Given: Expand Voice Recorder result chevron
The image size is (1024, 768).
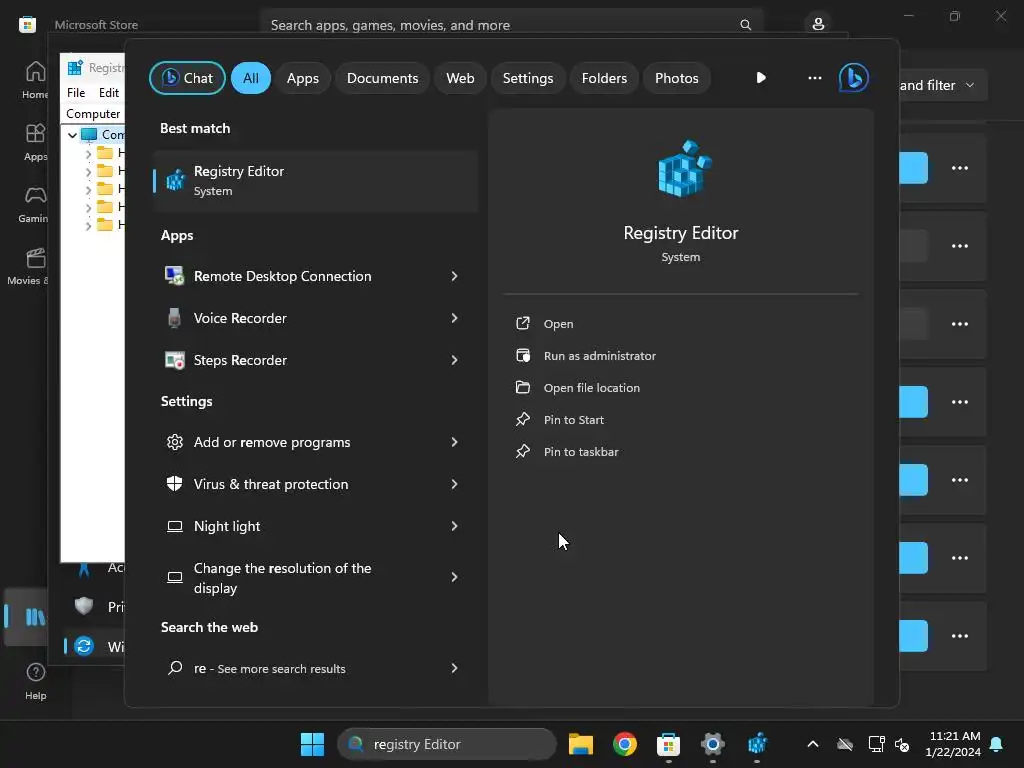Looking at the screenshot, I should pyautogui.click(x=454, y=318).
